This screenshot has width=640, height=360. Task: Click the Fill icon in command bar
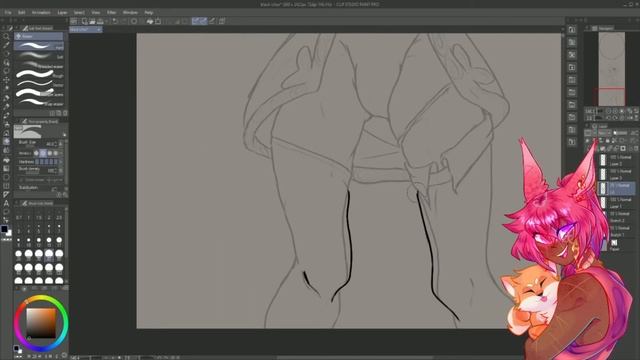pyautogui.click(x=150, y=21)
